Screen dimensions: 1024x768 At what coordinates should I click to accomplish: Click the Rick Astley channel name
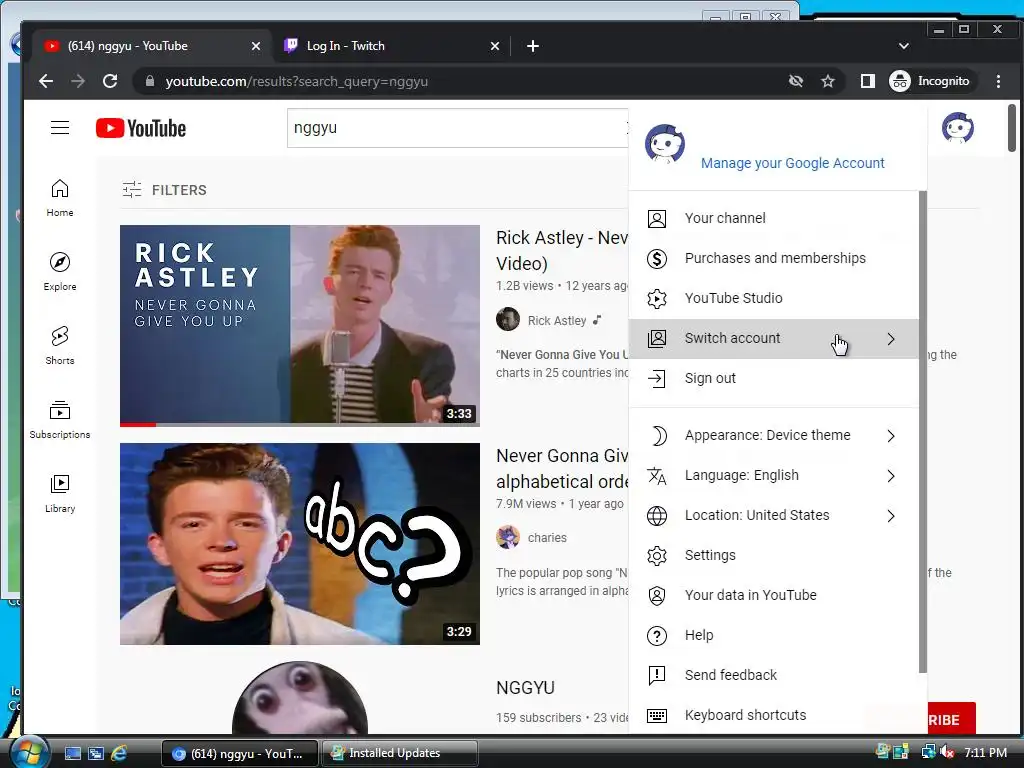(x=556, y=321)
